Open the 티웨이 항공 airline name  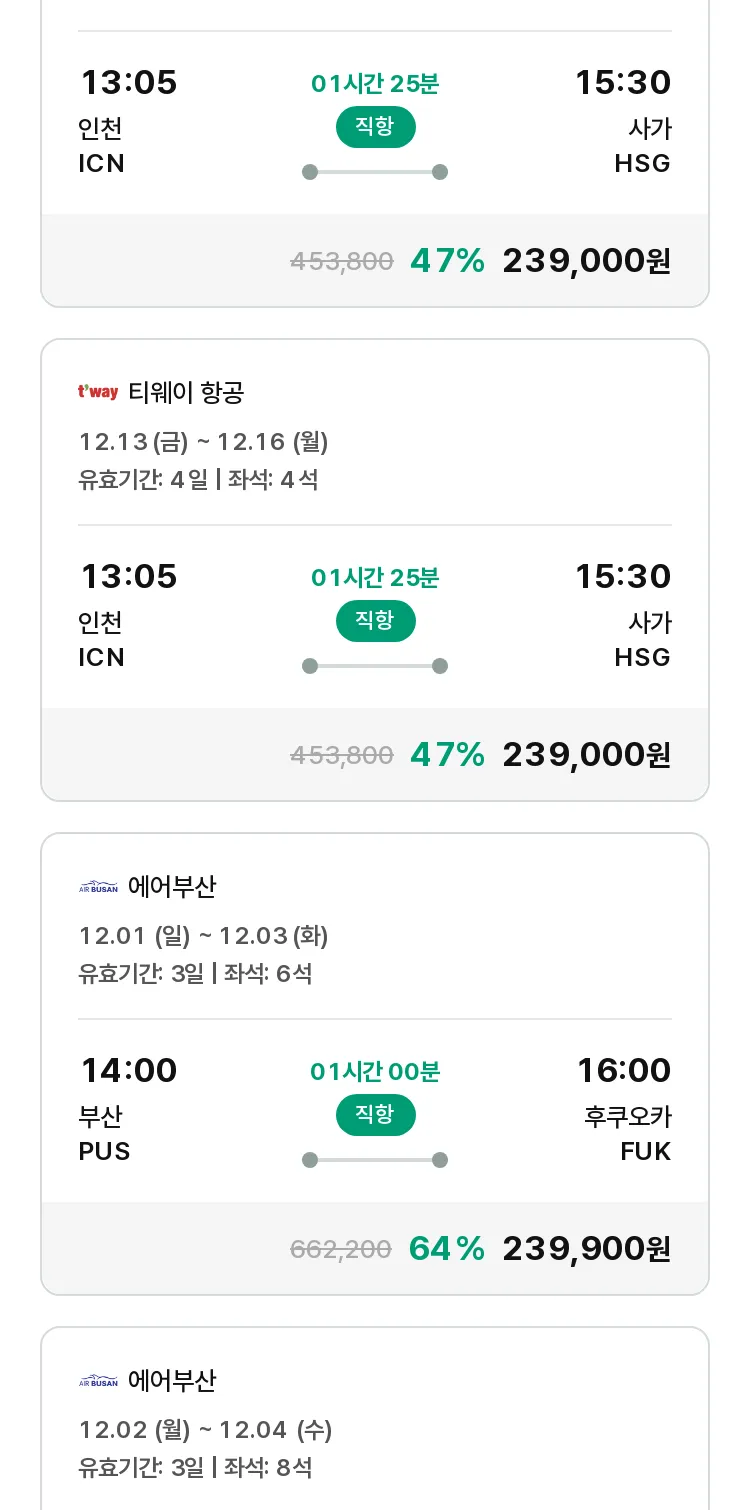[x=186, y=392]
